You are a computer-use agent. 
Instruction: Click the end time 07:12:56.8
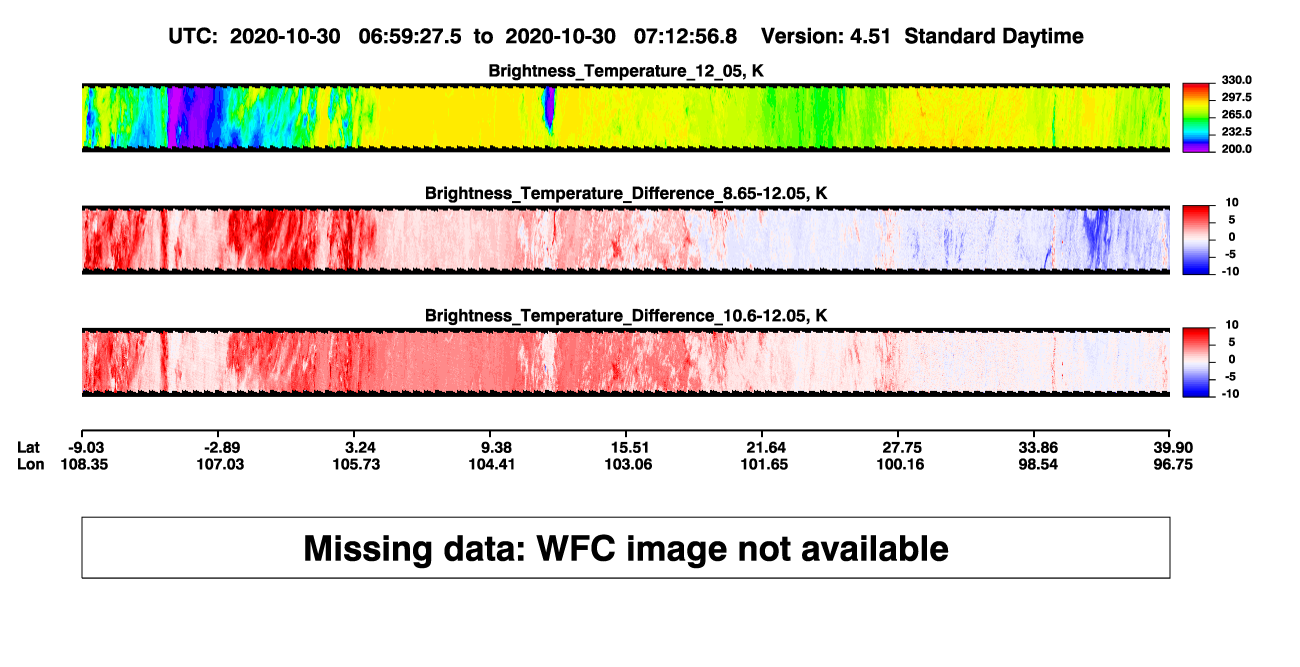click(686, 36)
